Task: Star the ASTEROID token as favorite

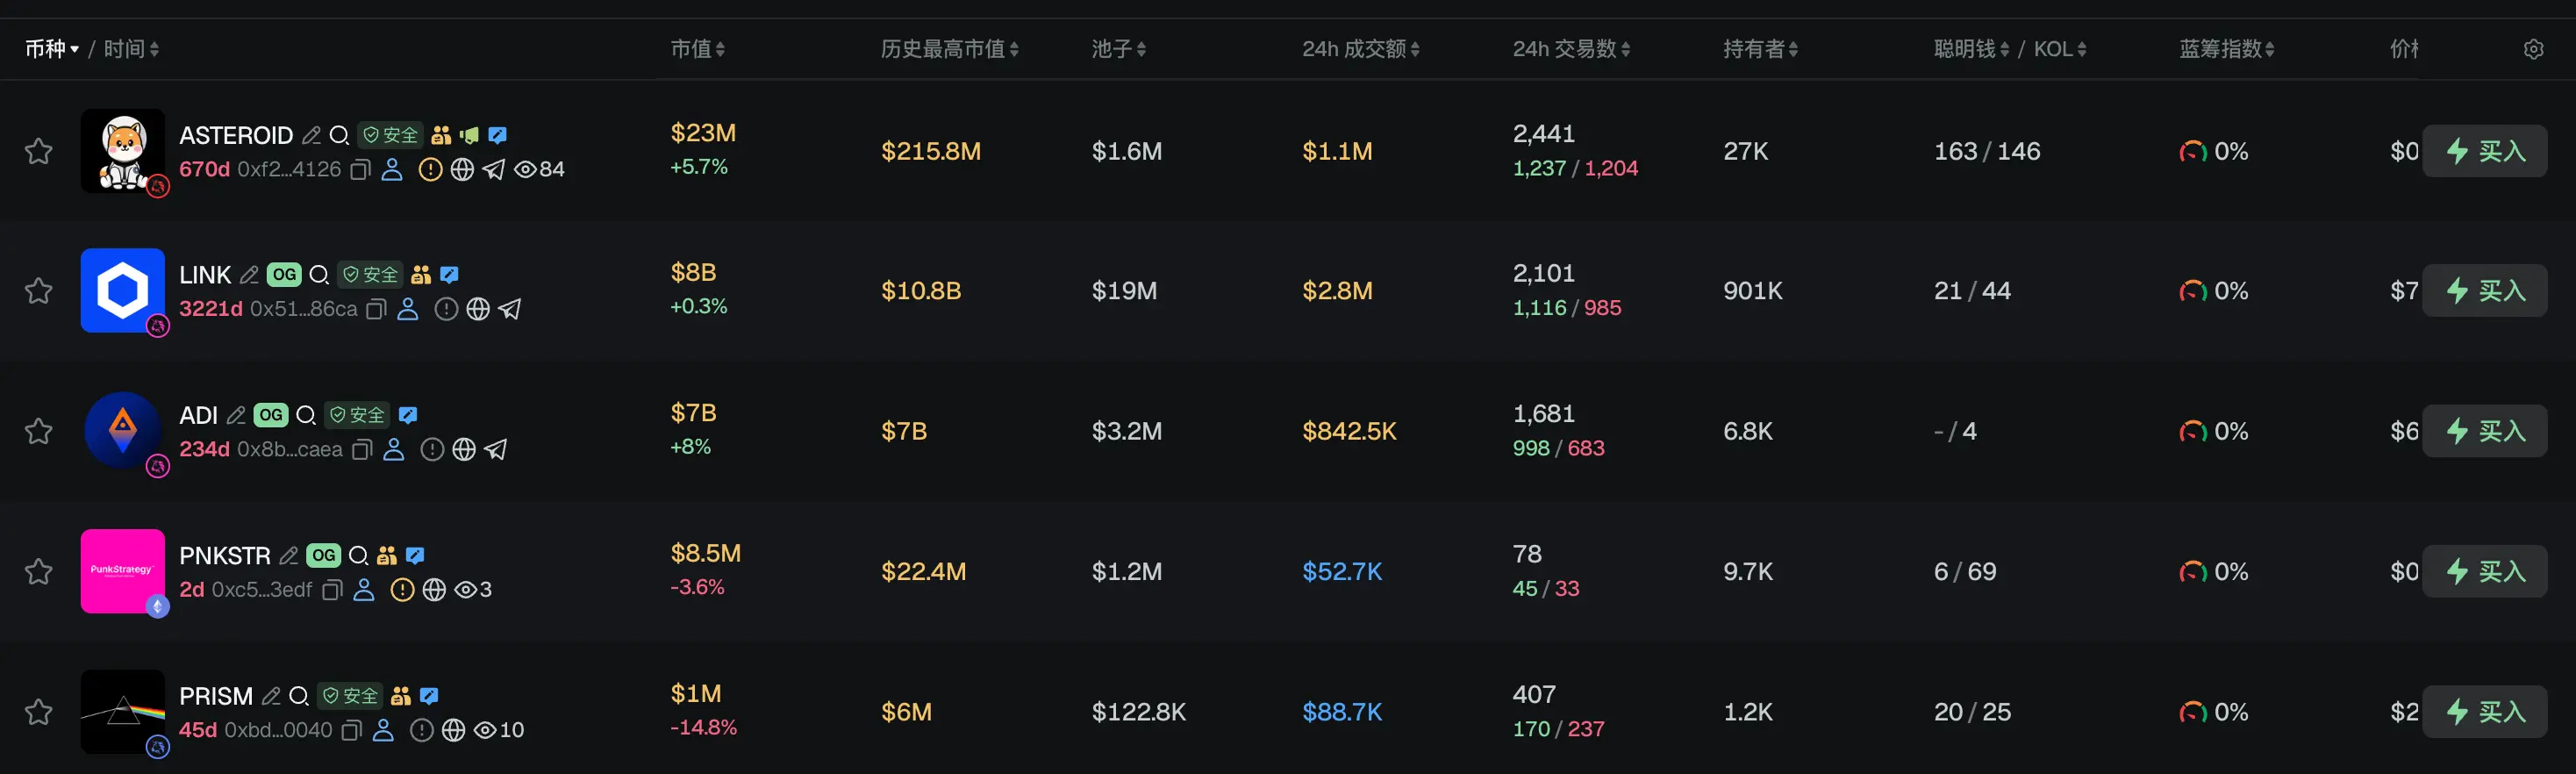Action: click(x=39, y=151)
